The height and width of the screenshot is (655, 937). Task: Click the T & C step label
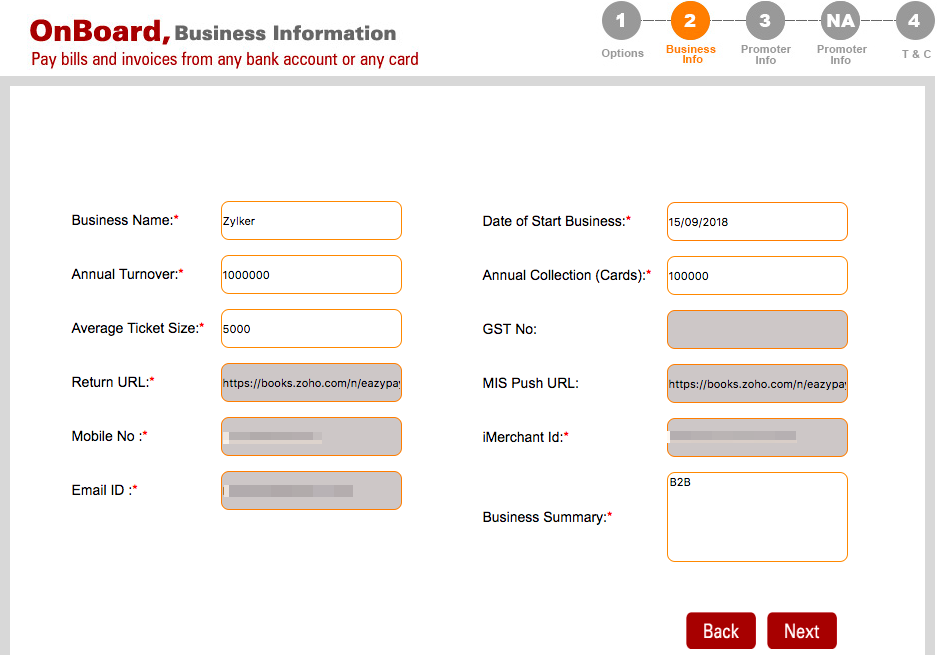click(915, 54)
